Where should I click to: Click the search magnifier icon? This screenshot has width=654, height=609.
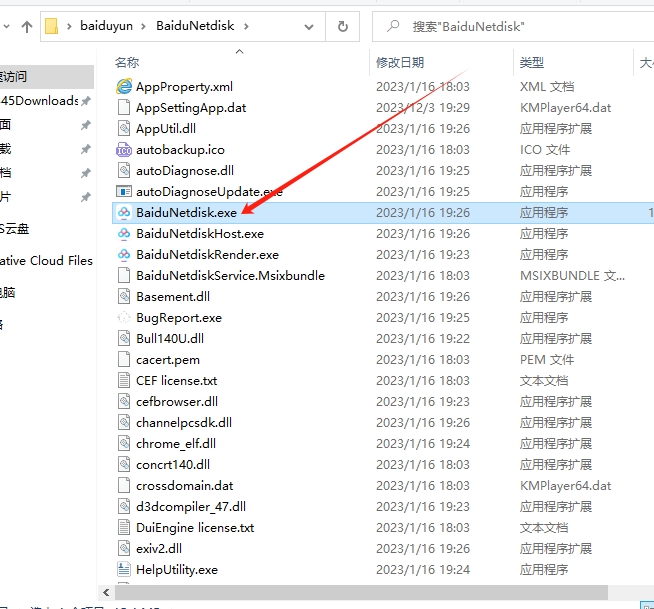pyautogui.click(x=393, y=26)
